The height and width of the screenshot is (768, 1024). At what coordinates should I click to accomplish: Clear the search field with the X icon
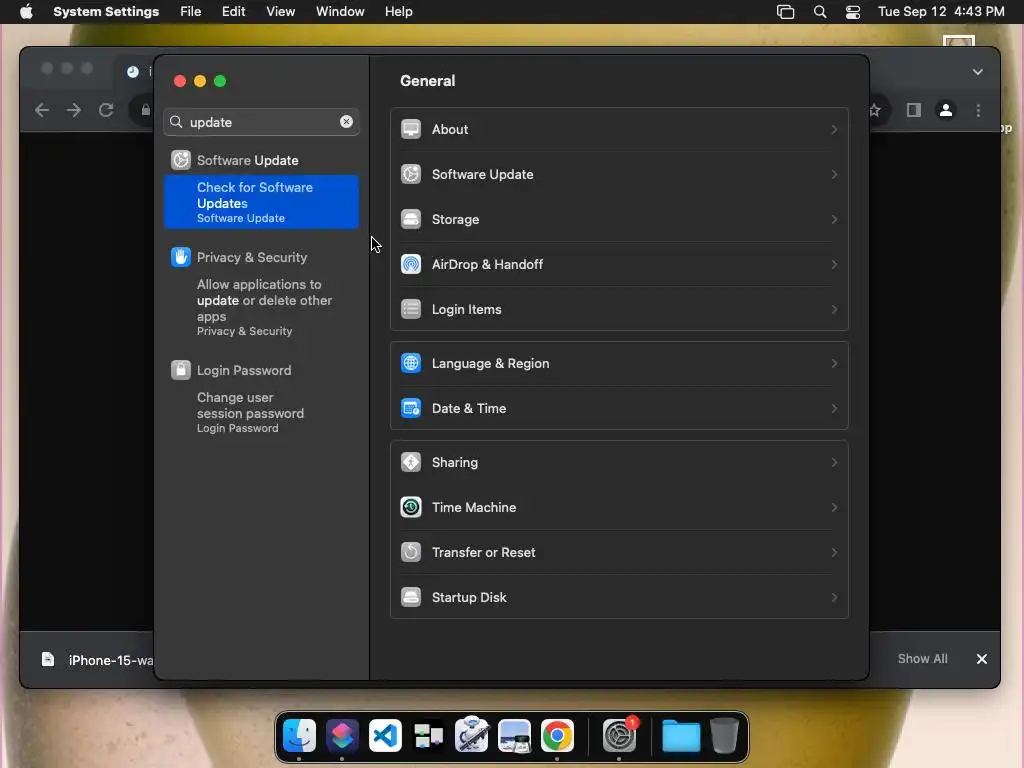(346, 121)
